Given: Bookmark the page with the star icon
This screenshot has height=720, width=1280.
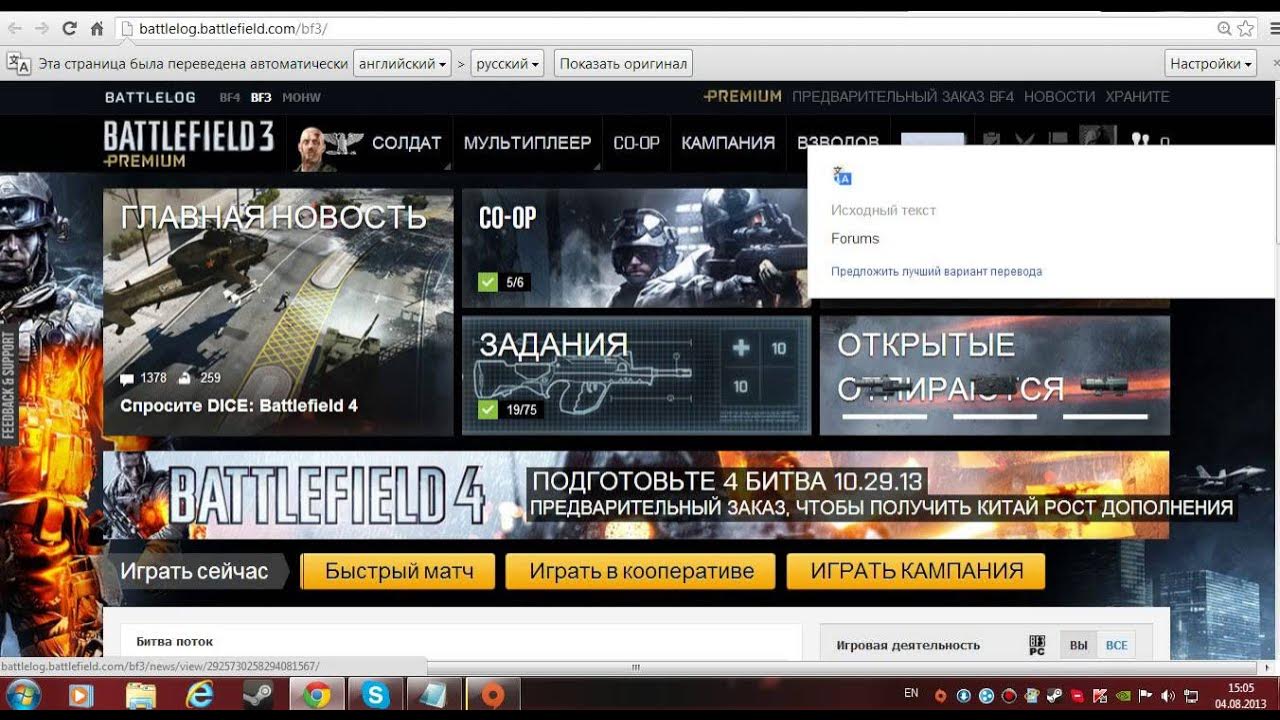Looking at the screenshot, I should tap(1245, 28).
